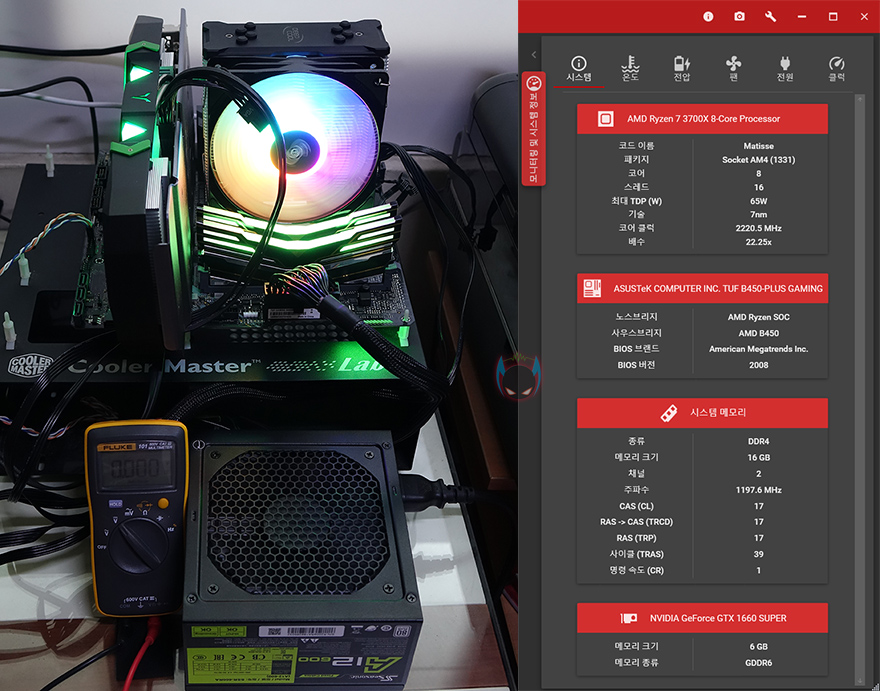The height and width of the screenshot is (691, 880).
Task: Click the 명령 속도 (CR) label
Action: [636, 570]
